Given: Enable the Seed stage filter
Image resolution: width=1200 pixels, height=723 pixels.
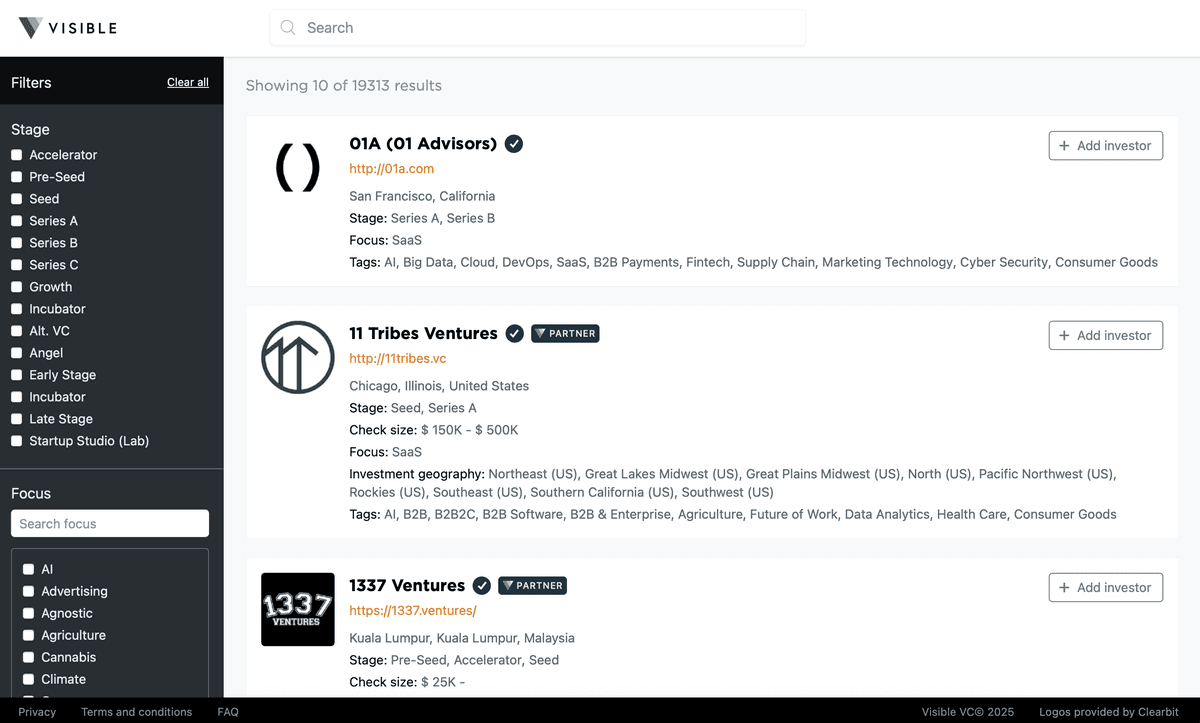Looking at the screenshot, I should 17,198.
